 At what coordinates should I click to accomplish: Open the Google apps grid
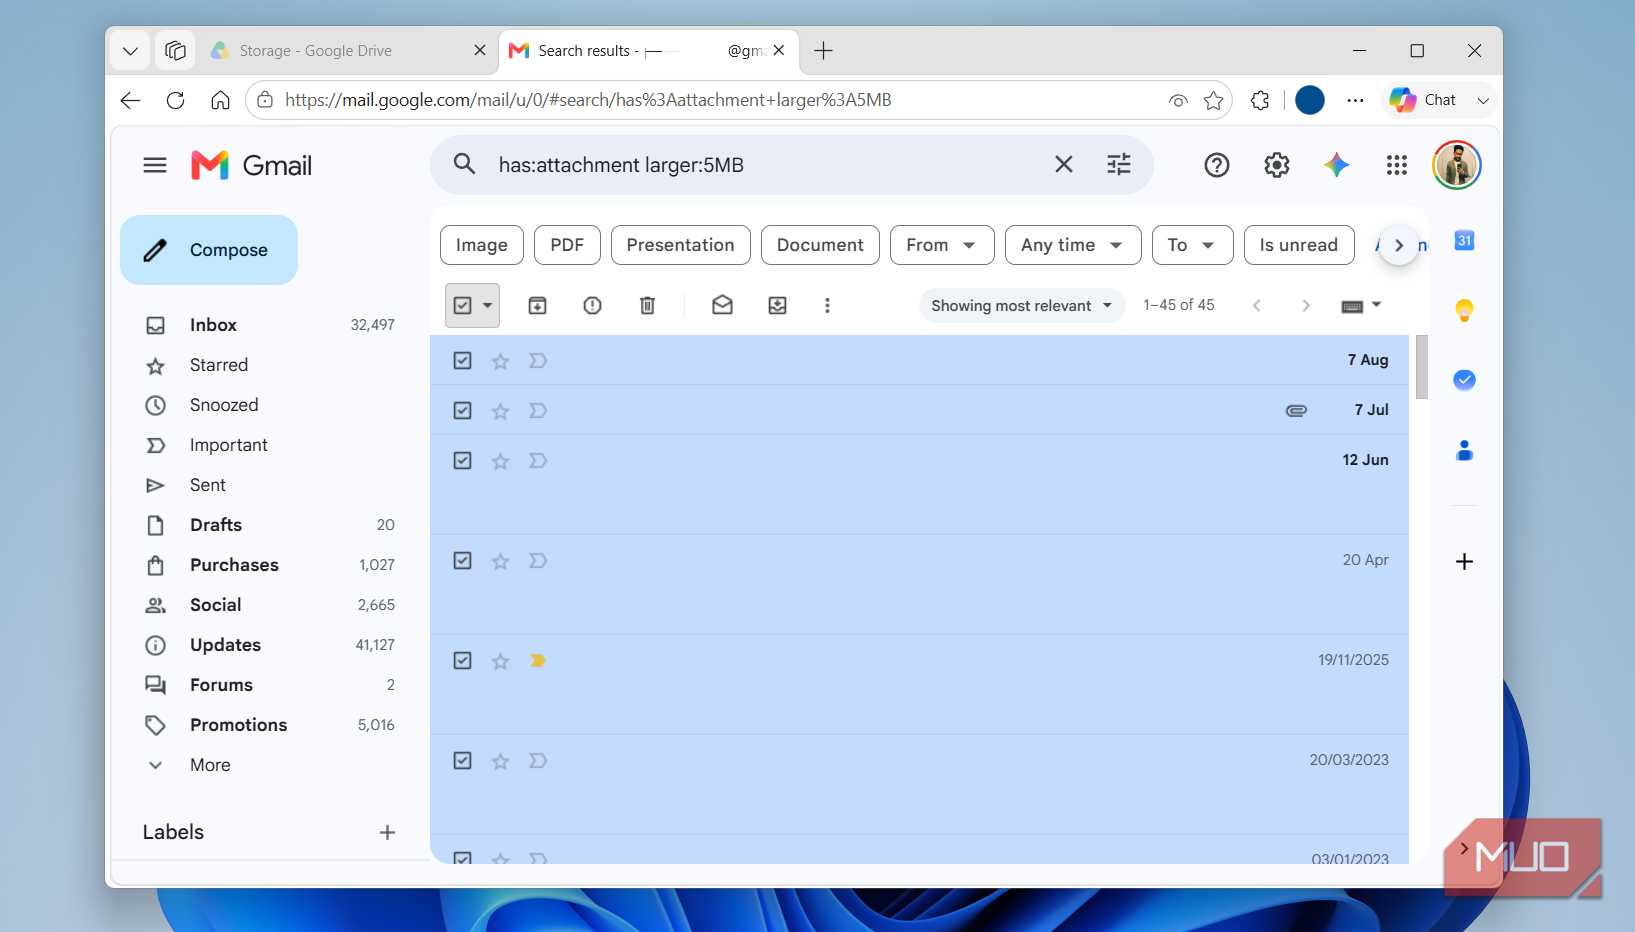pos(1397,165)
